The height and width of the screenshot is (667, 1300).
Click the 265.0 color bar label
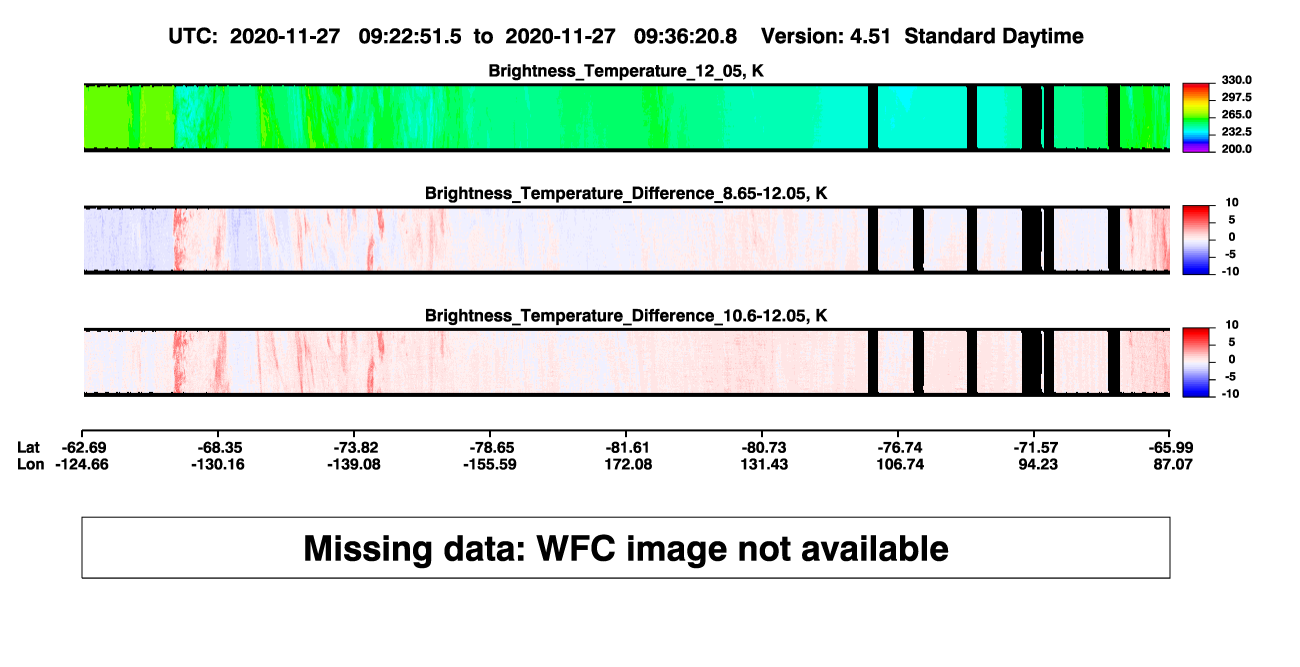point(1237,114)
